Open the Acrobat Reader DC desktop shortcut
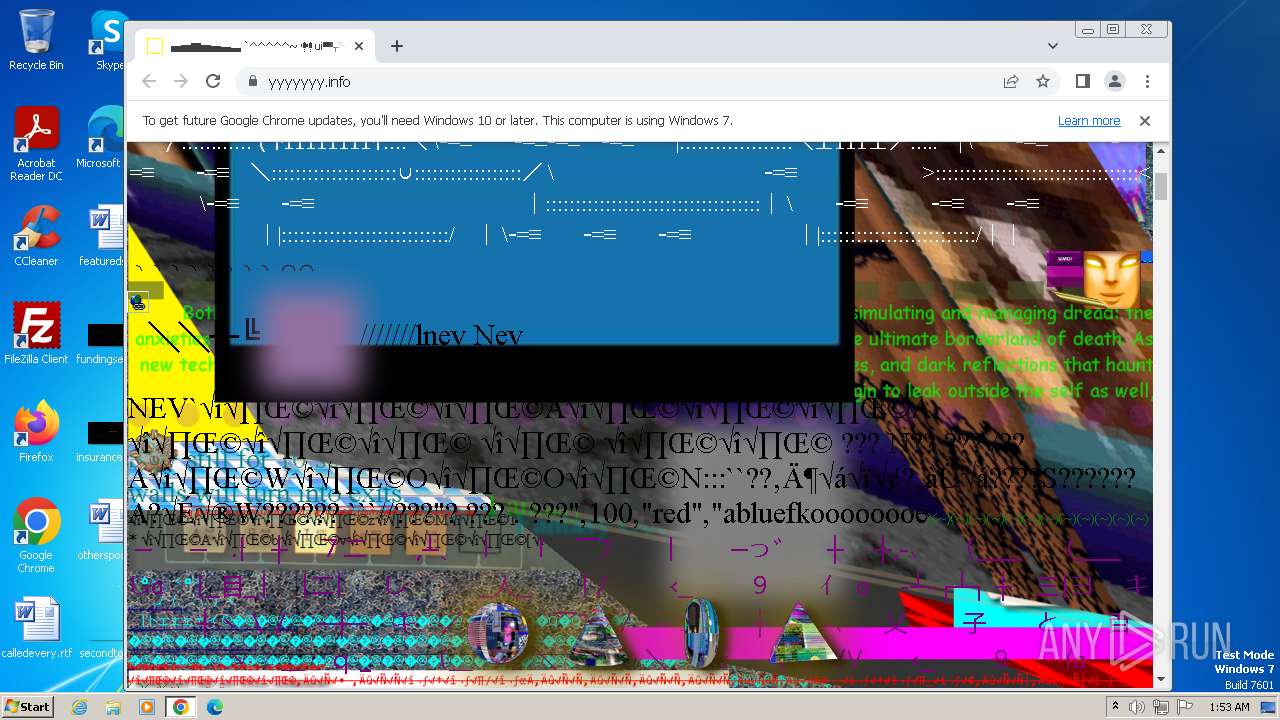Screen dimensions: 1280x720 36,145
